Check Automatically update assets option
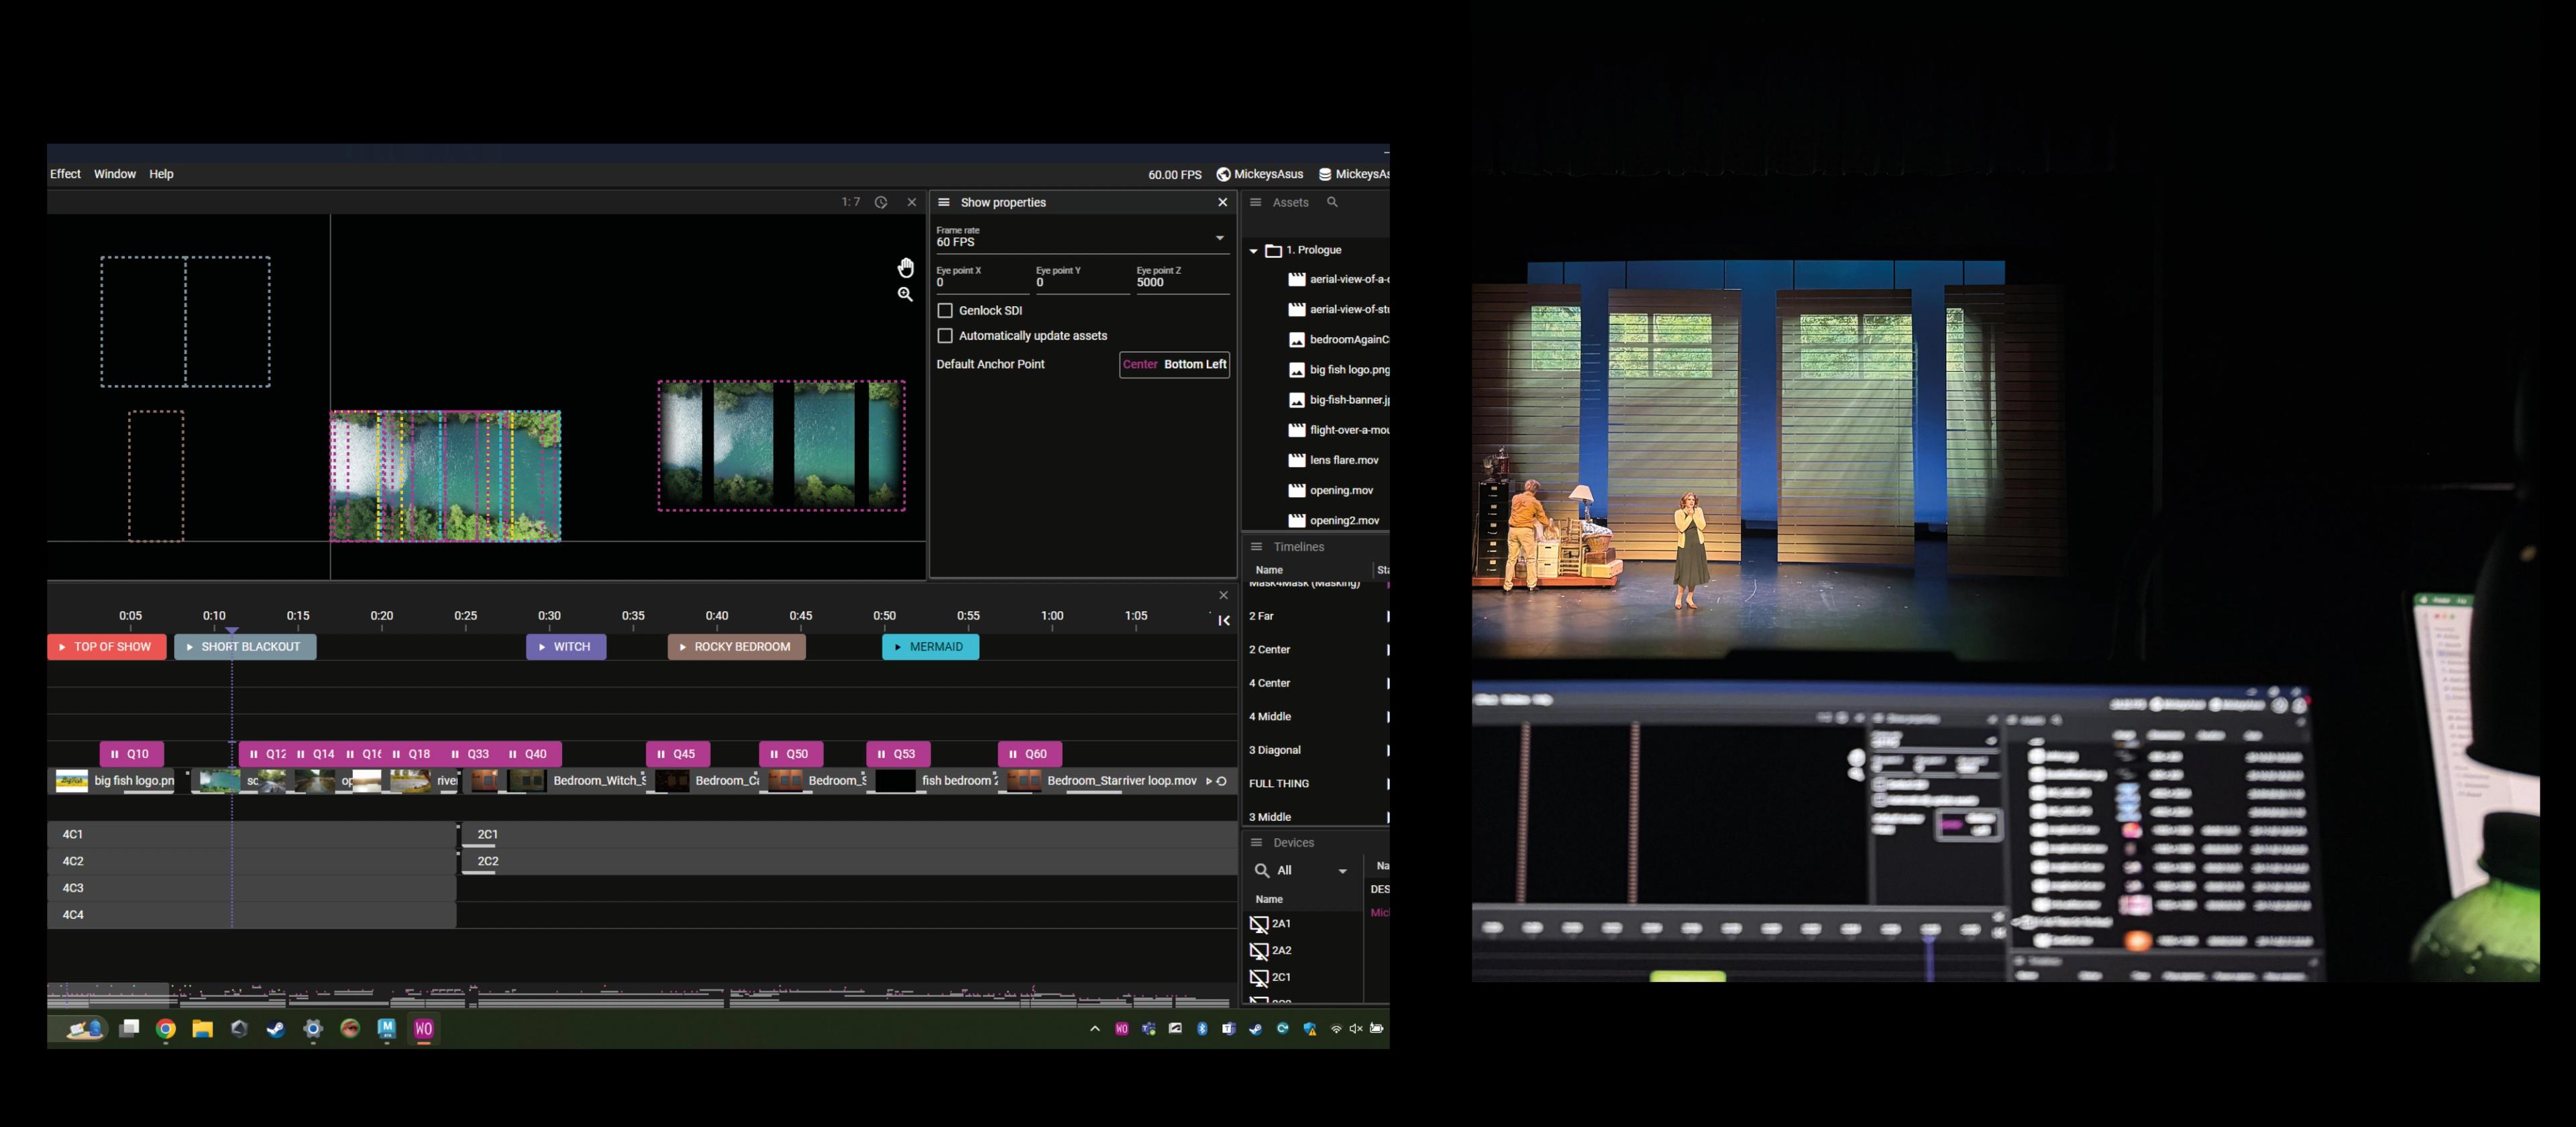 point(945,336)
